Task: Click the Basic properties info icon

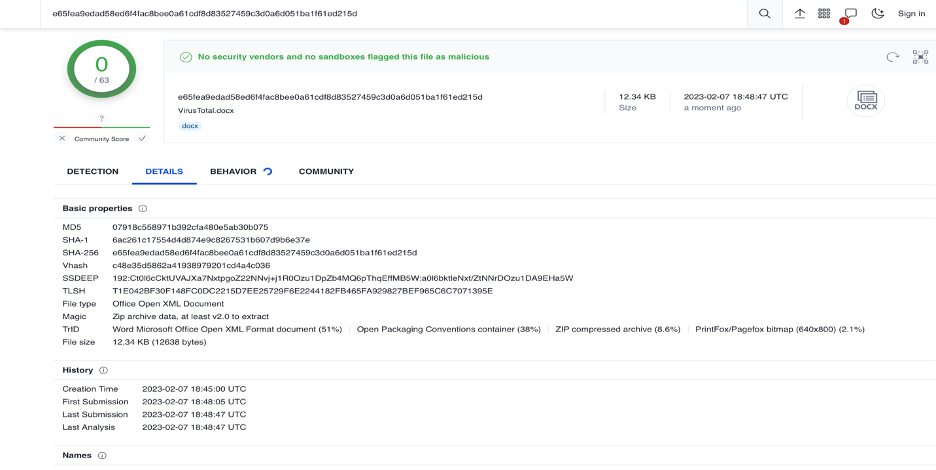Action: click(143, 208)
